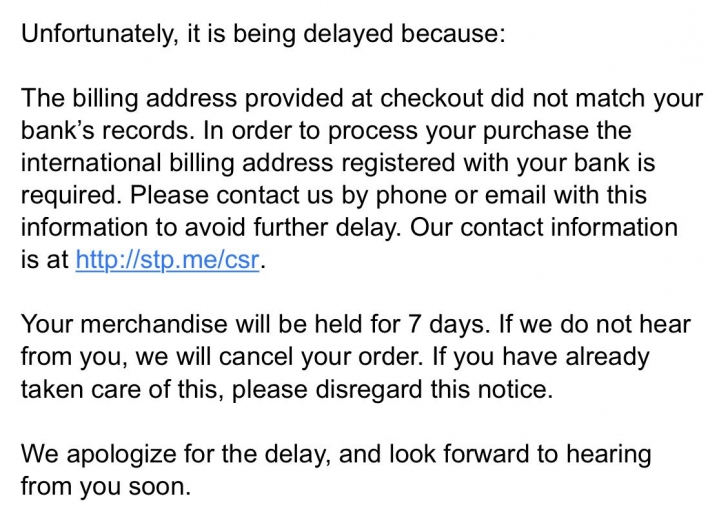This screenshot has width=720, height=516.
Task: Click 'from you soon.' at the bottom
Action: click(x=106, y=486)
